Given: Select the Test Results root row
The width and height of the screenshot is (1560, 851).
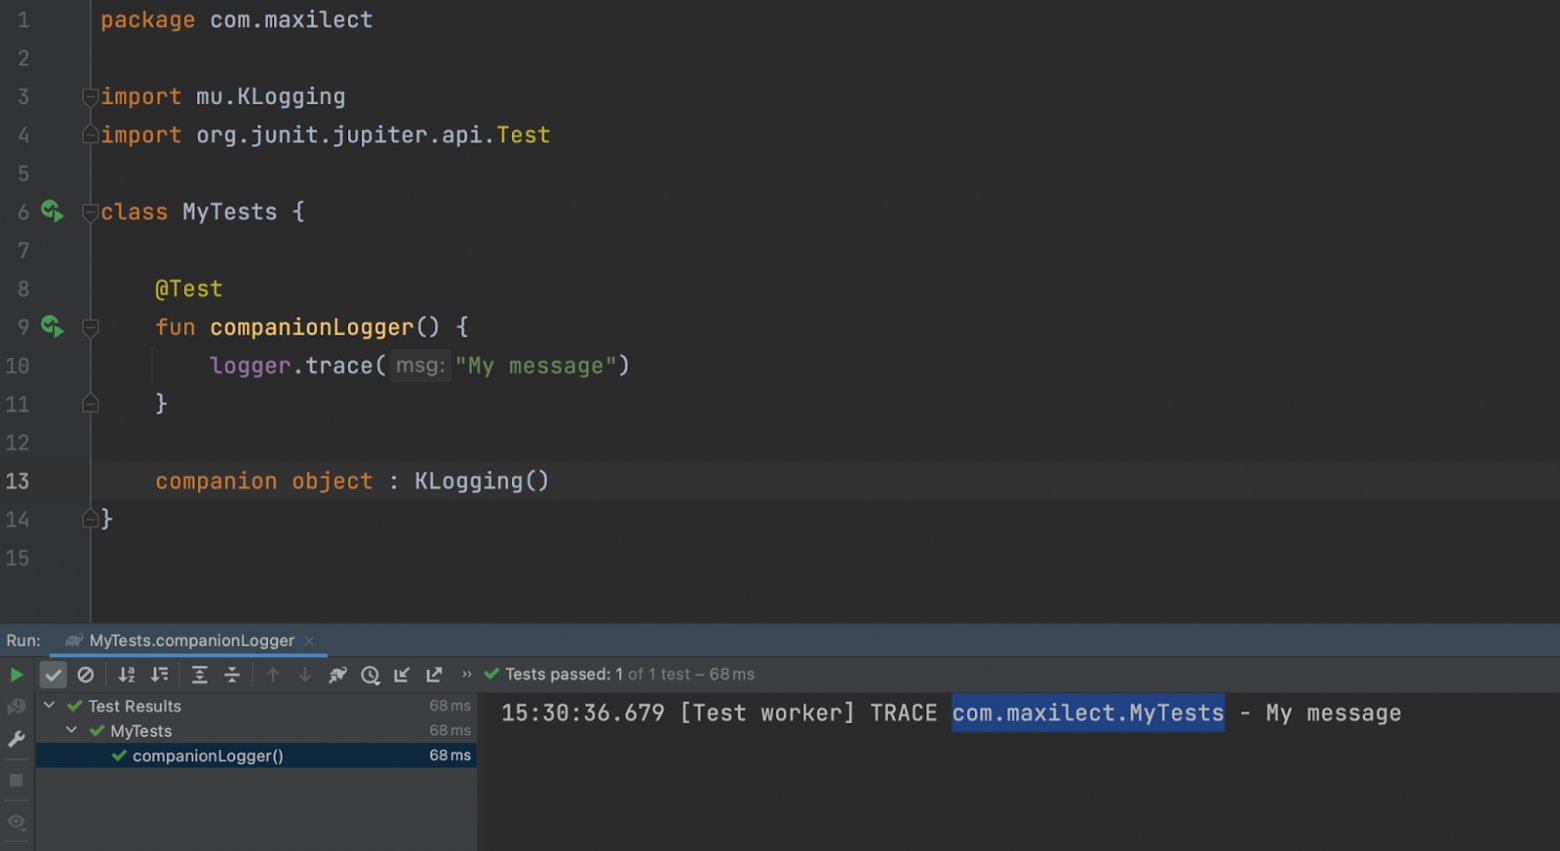Looking at the screenshot, I should coord(256,706).
